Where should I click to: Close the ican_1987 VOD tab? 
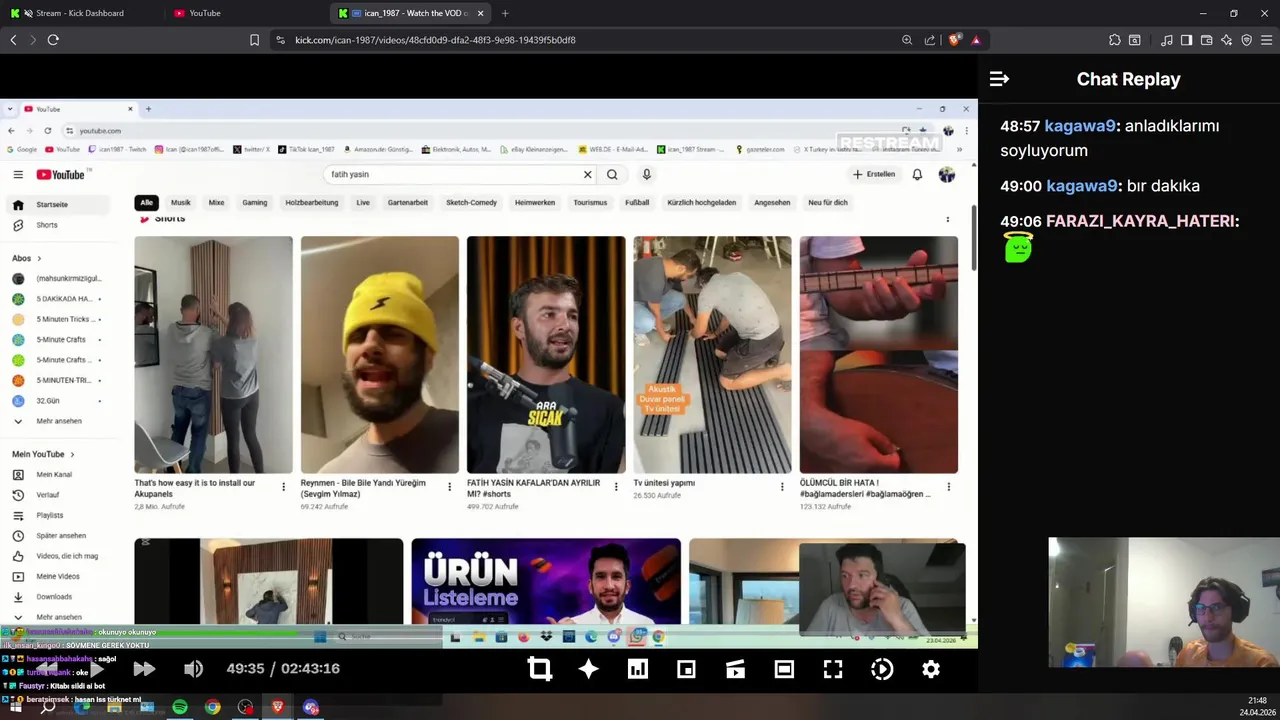[481, 13]
